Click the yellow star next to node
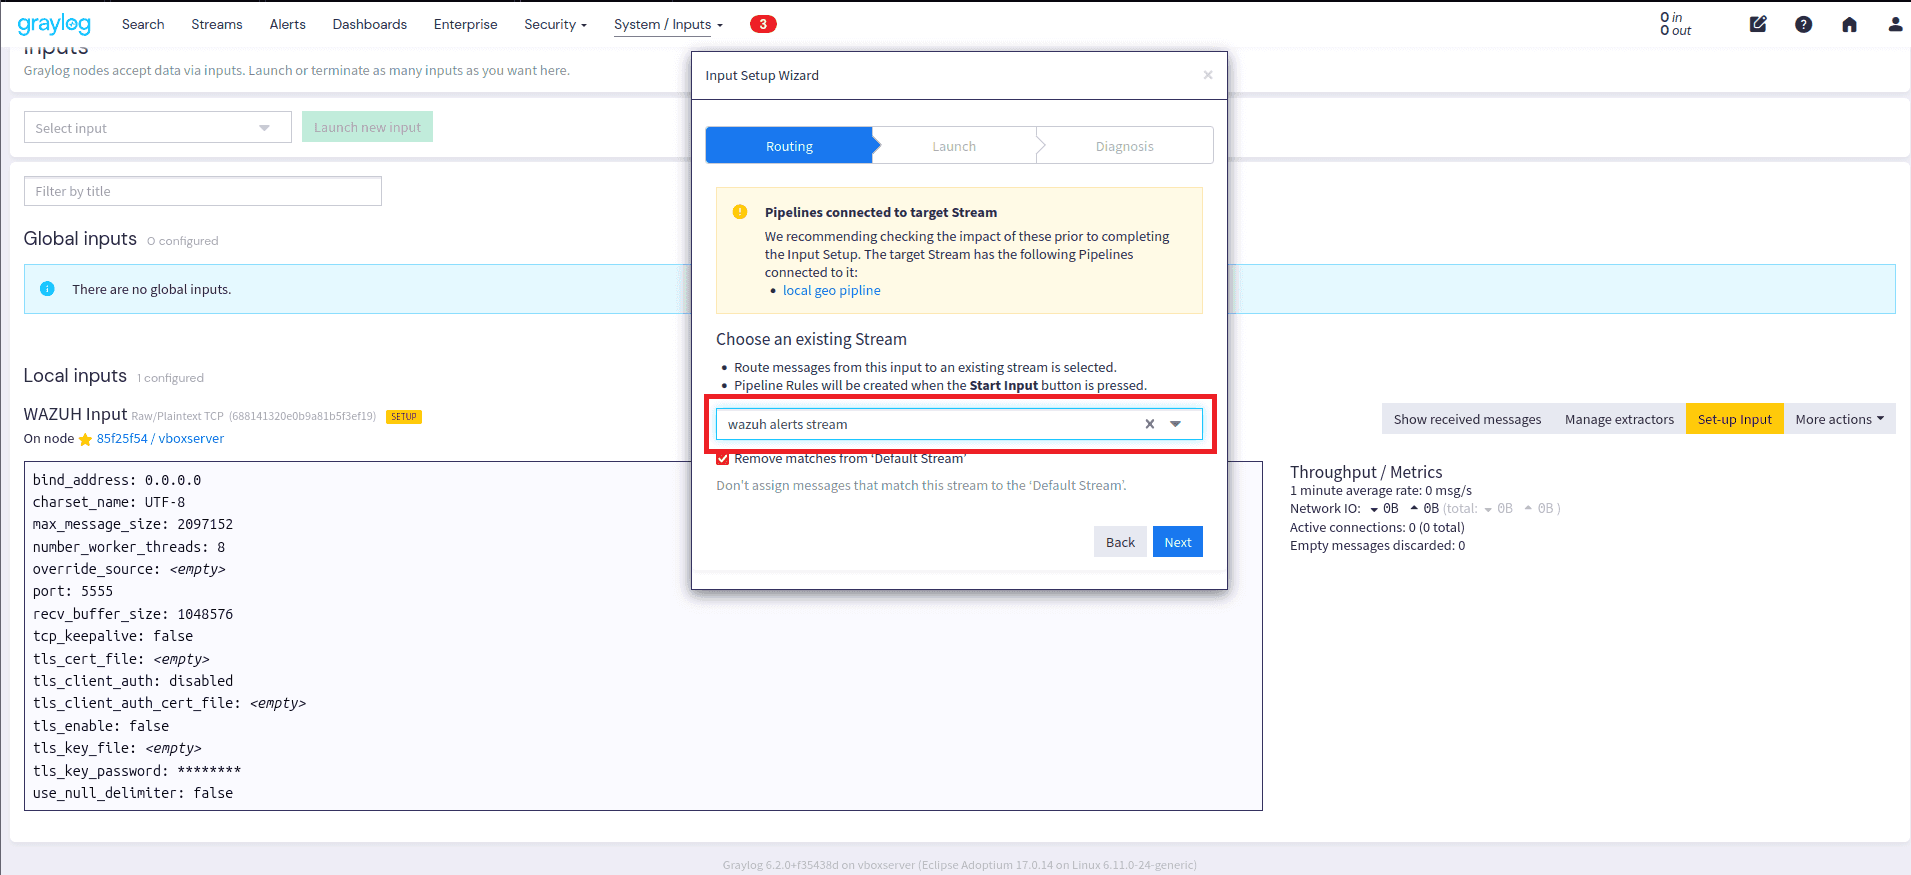 coord(85,439)
